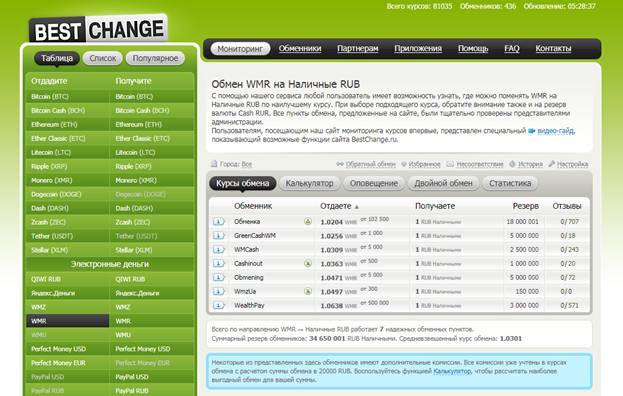Click the Все city filter link
The width and height of the screenshot is (623, 396).
246,164
